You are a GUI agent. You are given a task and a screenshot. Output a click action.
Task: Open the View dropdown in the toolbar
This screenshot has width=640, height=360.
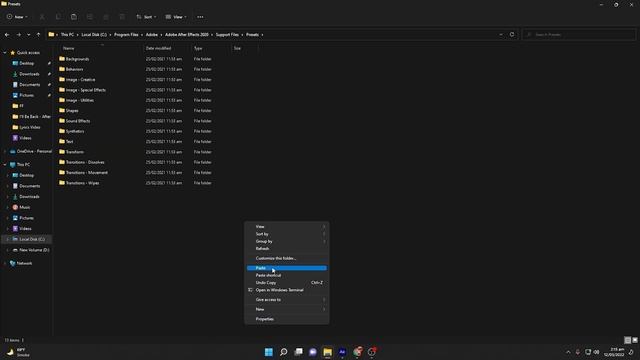point(176,17)
